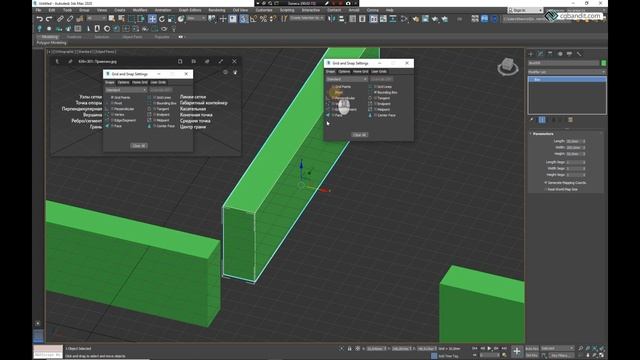This screenshot has width=640, height=360.
Task: Expand the Polygon Modeling ribbon panel
Action: coord(51,42)
